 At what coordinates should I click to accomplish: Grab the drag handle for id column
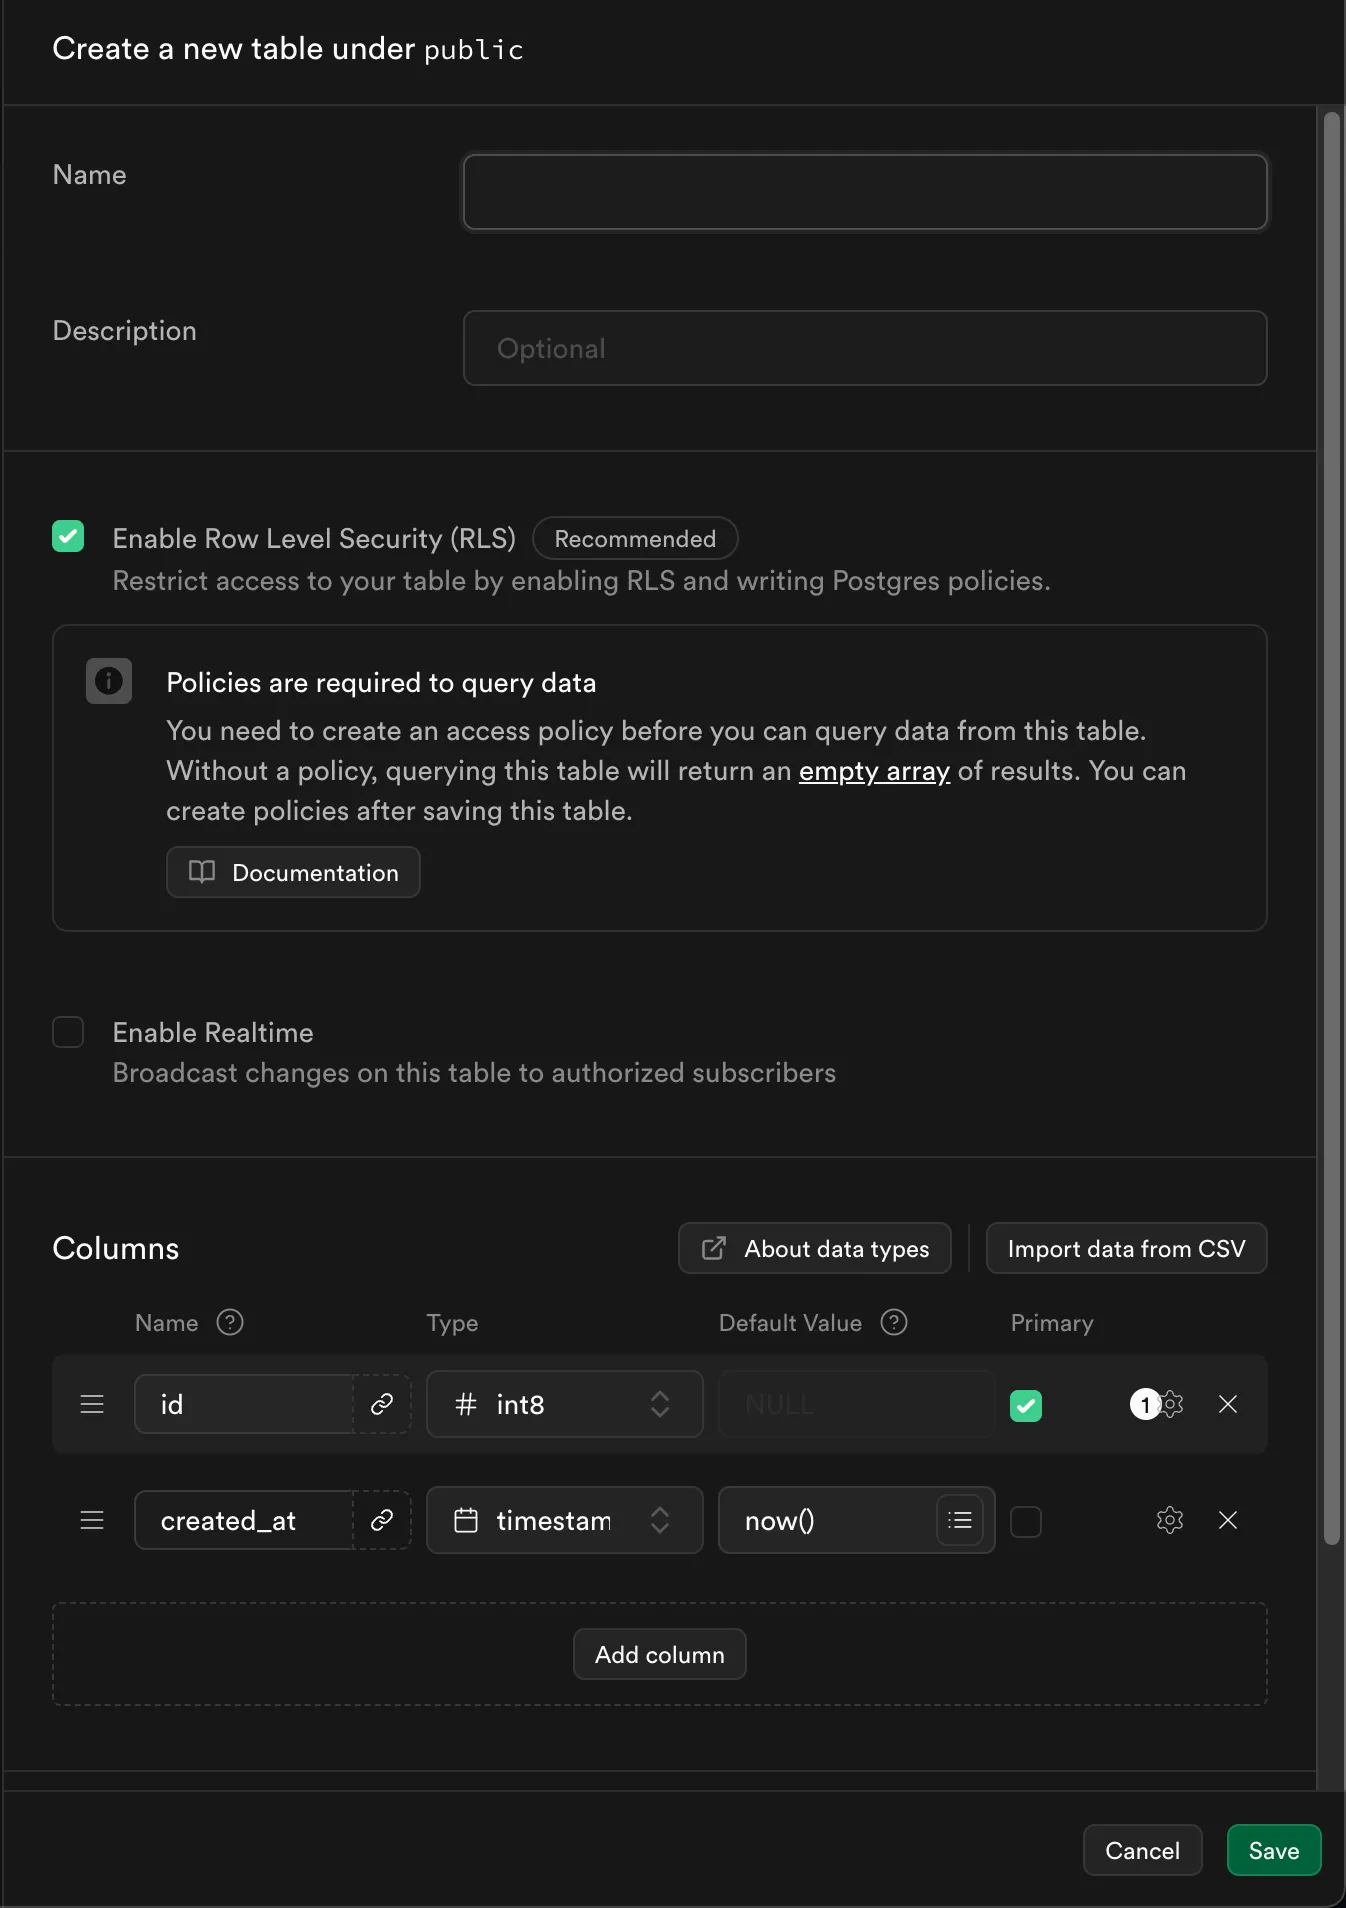[92, 1404]
